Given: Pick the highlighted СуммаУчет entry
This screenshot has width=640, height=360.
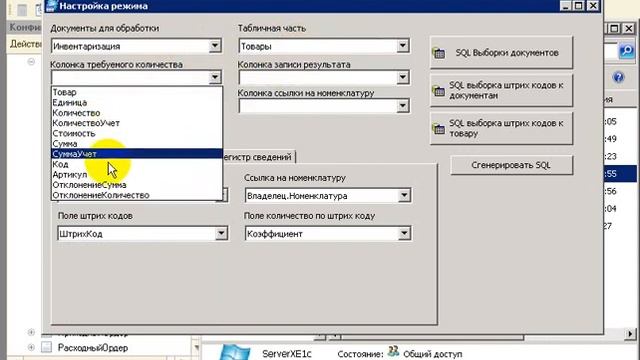Looking at the screenshot, I should click(137, 153).
